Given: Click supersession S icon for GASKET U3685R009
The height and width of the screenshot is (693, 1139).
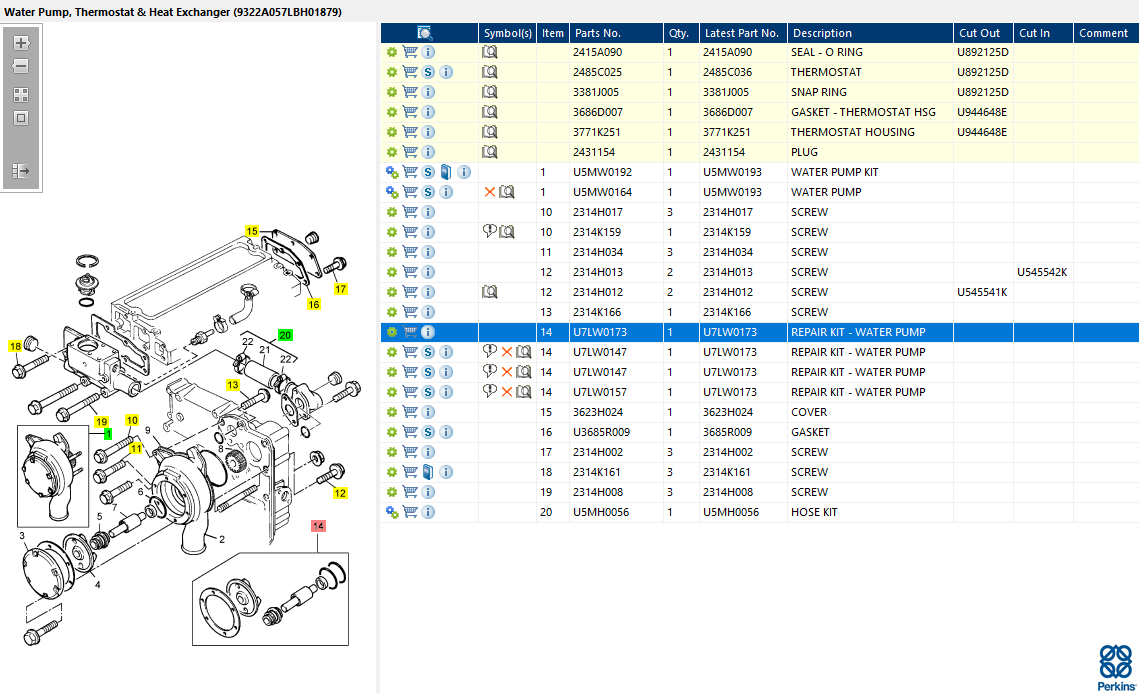Looking at the screenshot, I should [x=428, y=432].
